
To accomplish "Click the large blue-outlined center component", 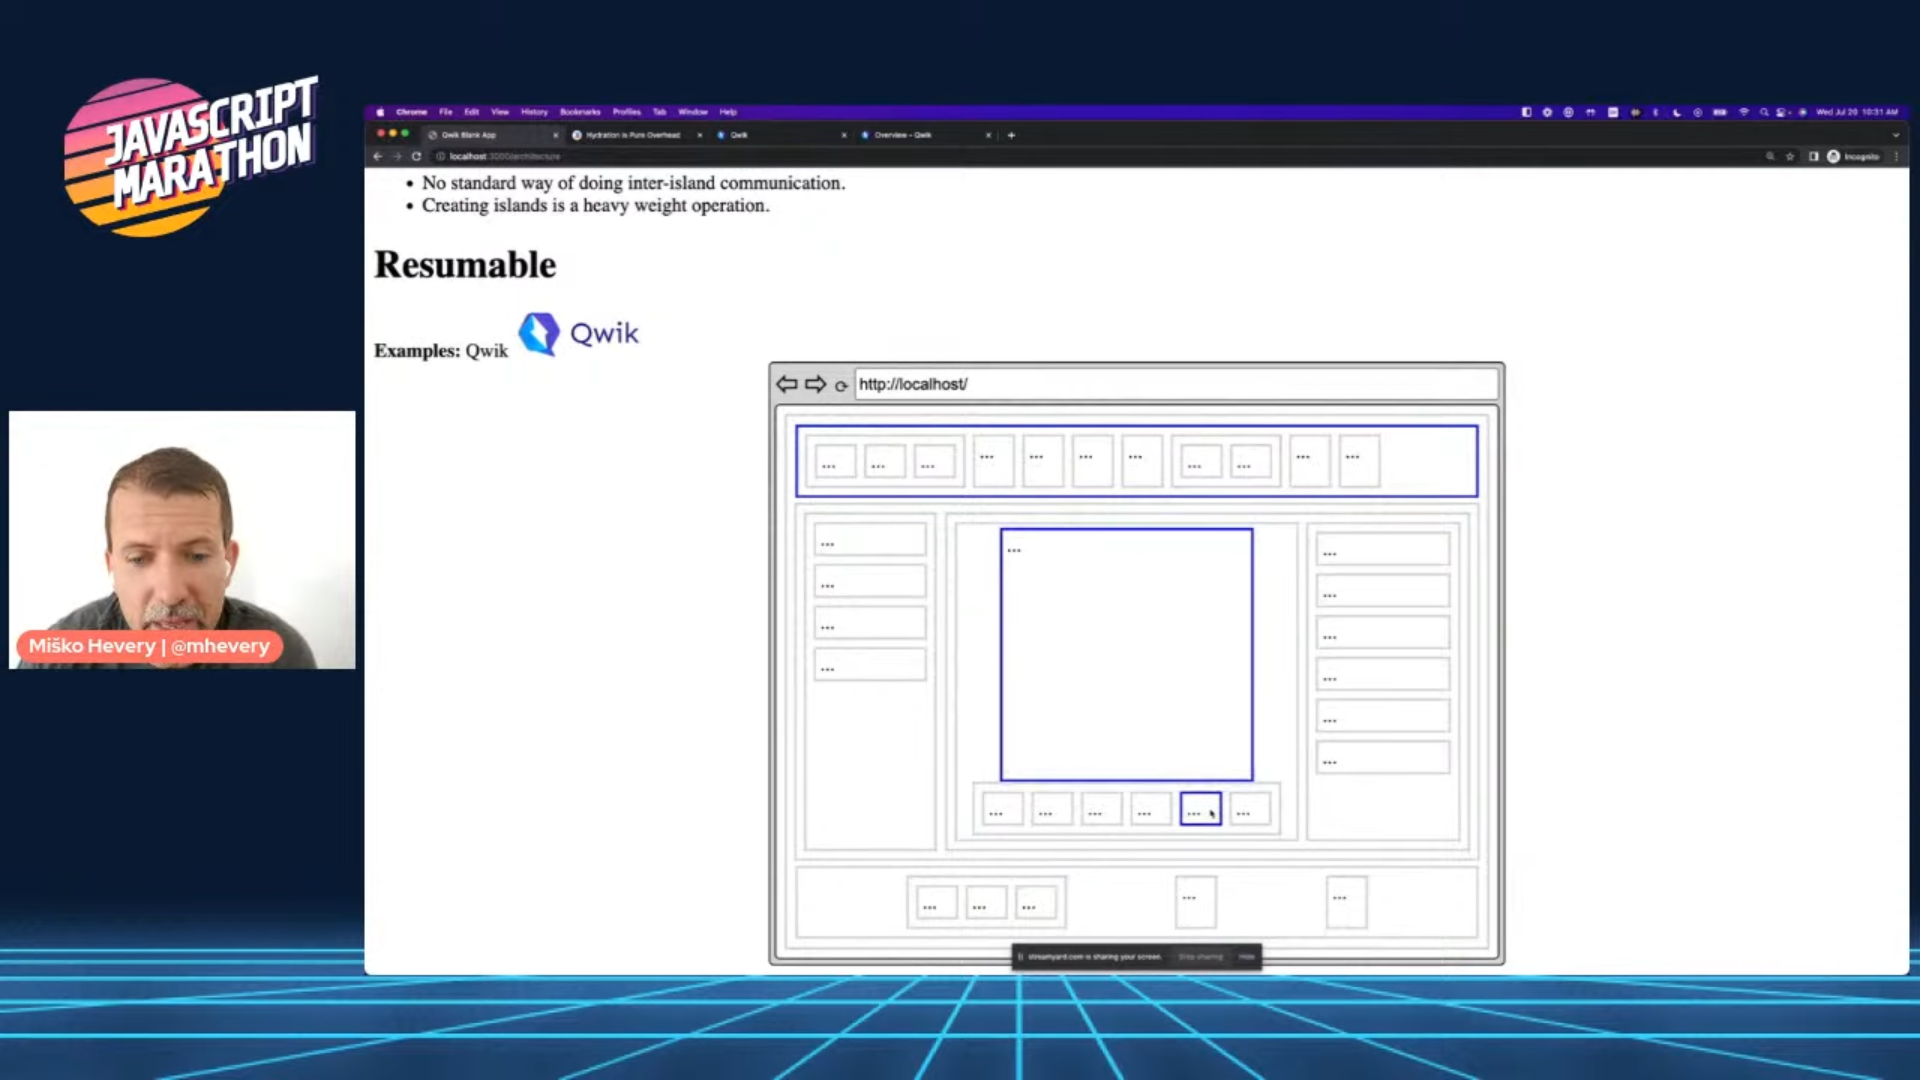I will point(1126,655).
